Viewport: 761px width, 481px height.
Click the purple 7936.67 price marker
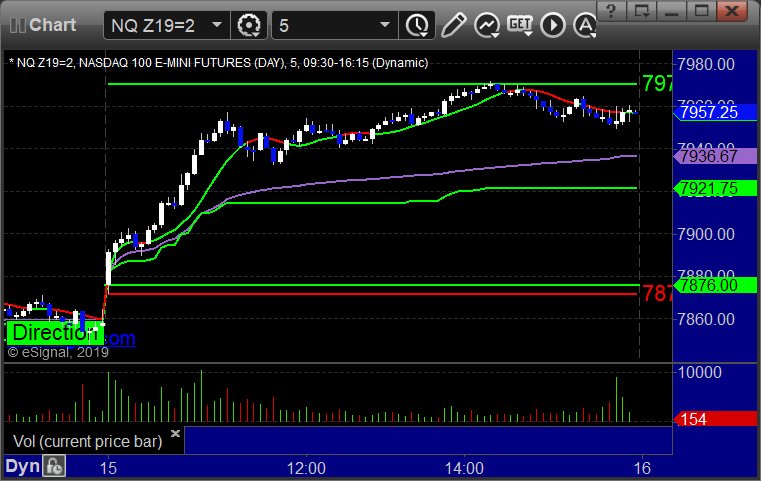pyautogui.click(x=715, y=156)
